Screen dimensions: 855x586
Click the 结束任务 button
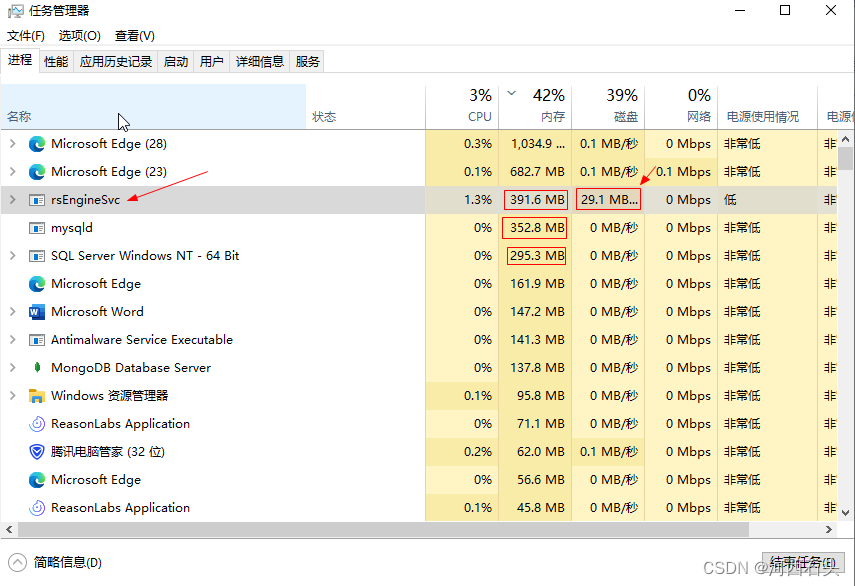click(803, 563)
